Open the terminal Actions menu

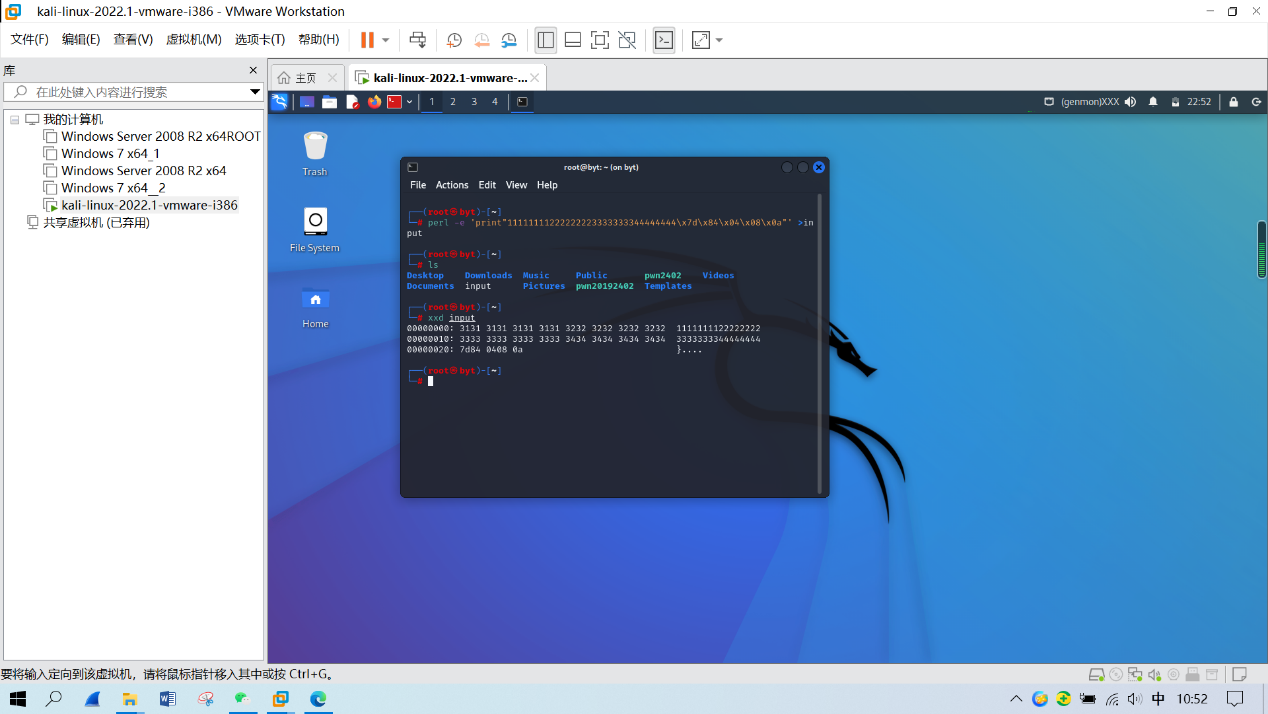452,185
